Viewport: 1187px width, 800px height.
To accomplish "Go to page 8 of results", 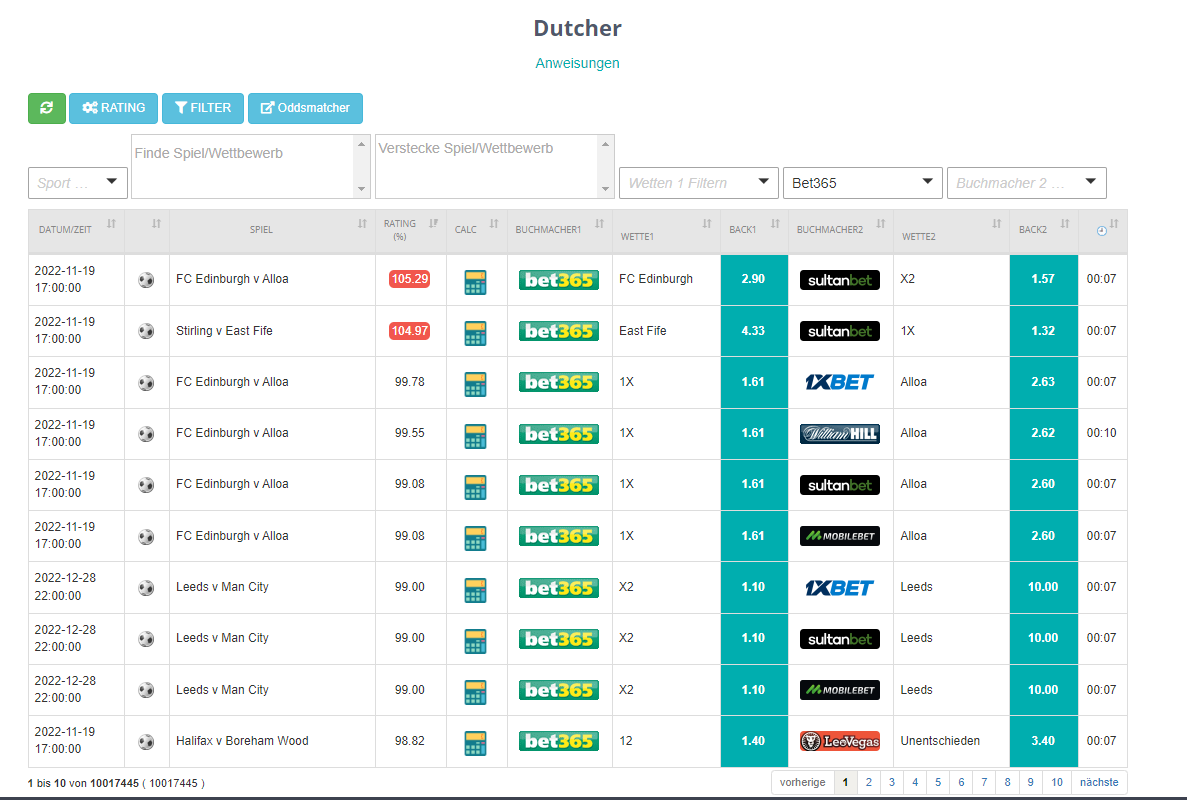I will point(1007,783).
